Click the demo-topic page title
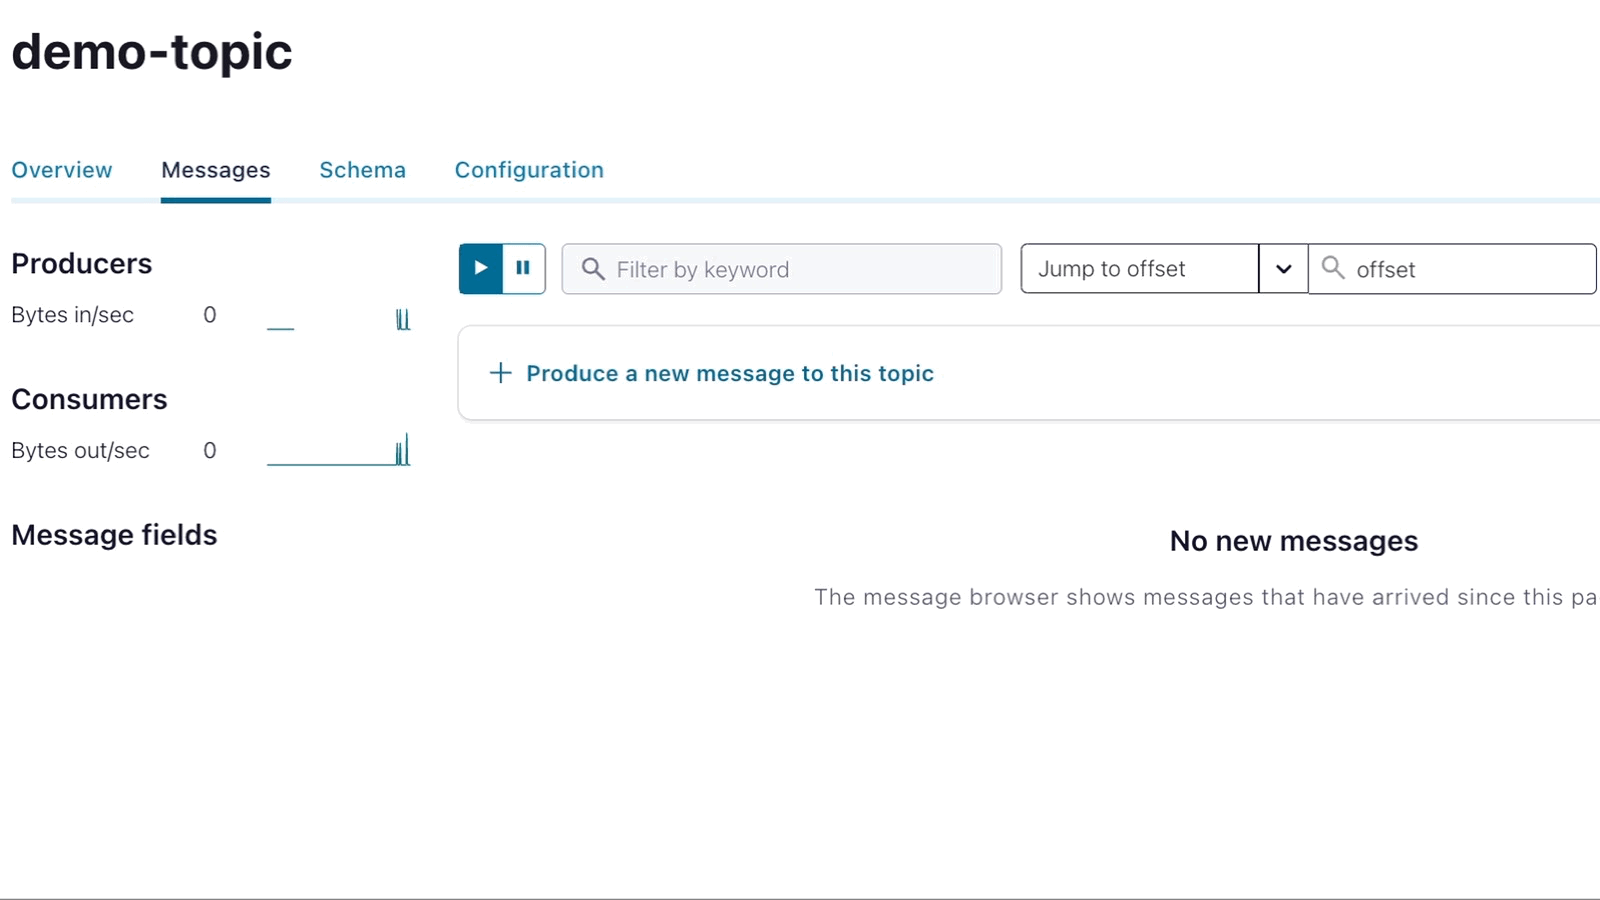1600x900 pixels. point(152,52)
